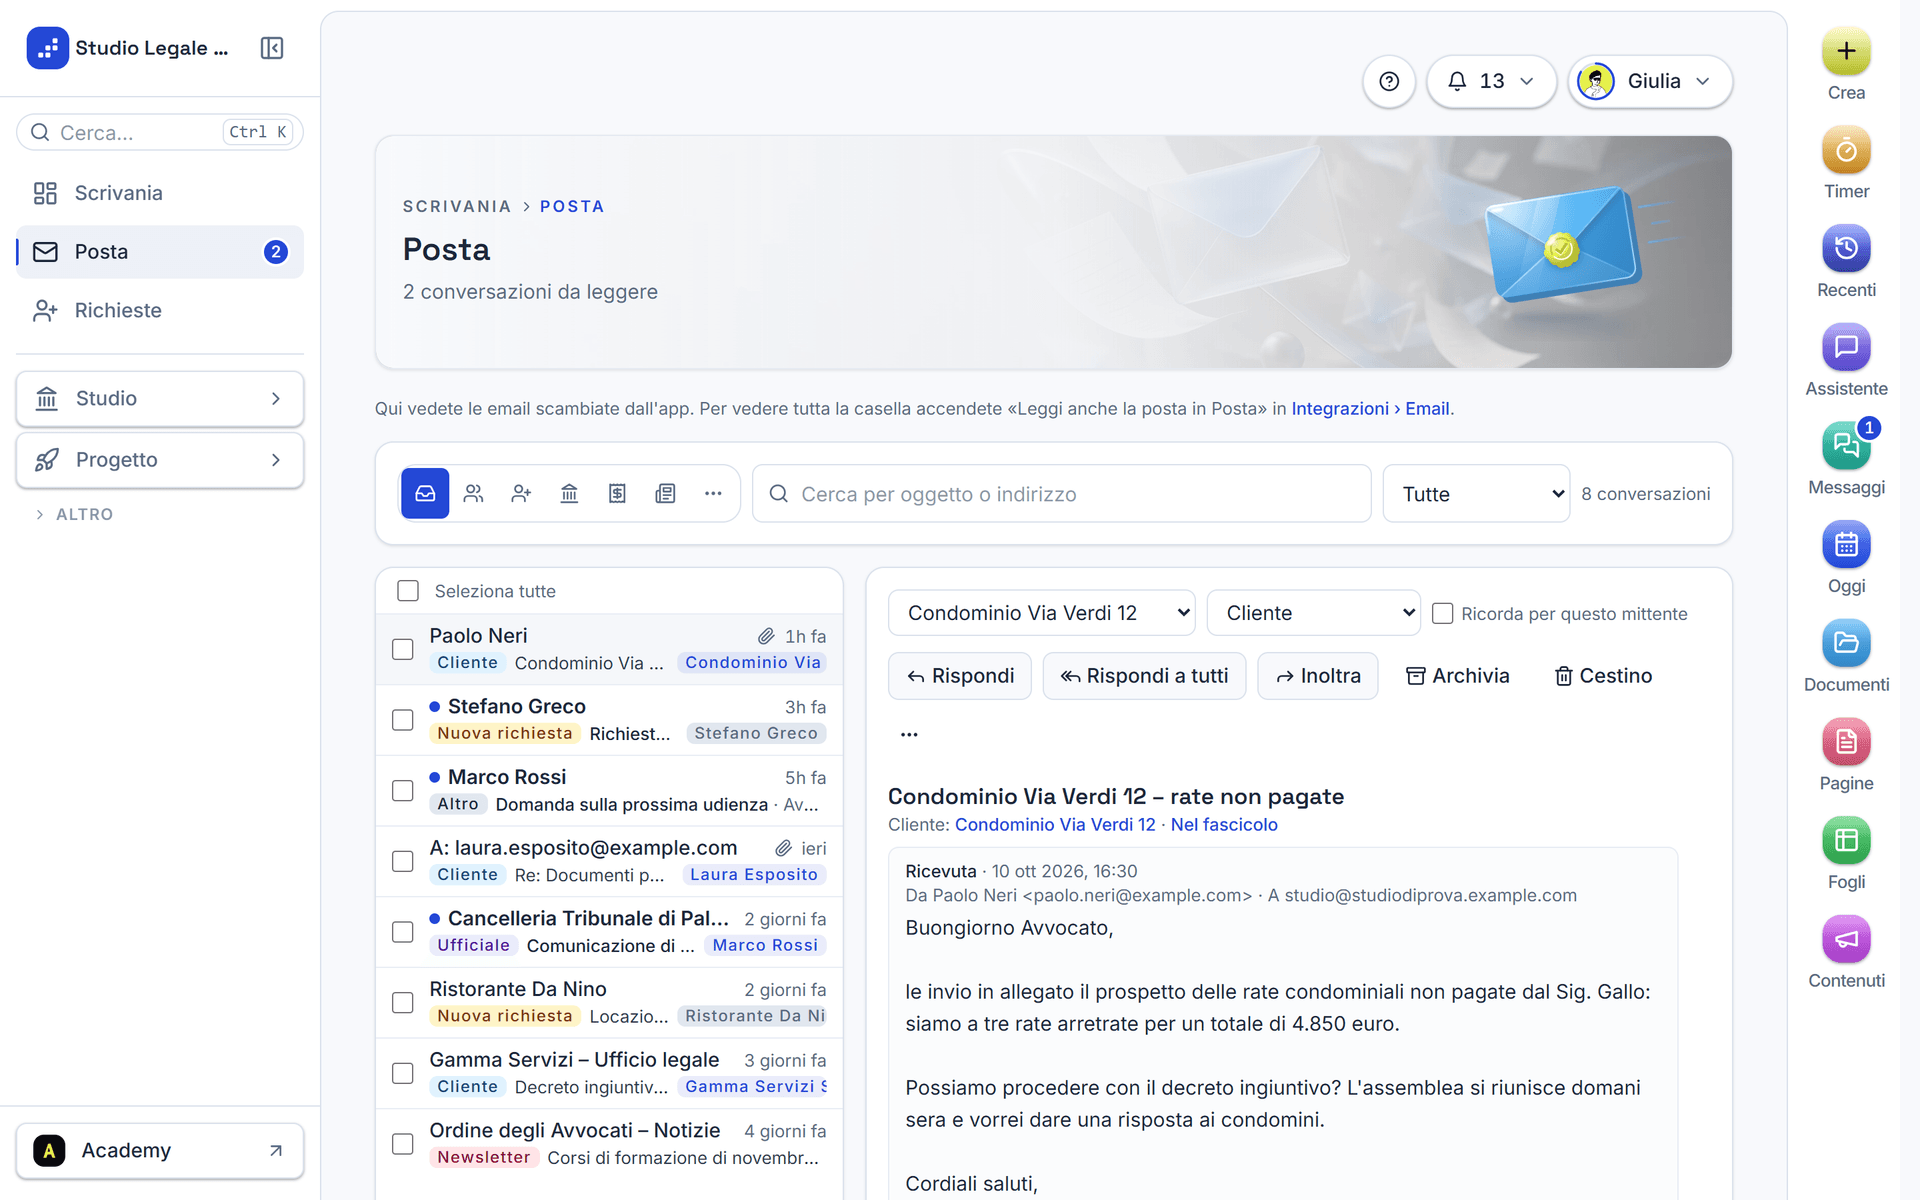Image resolution: width=1920 pixels, height=1200 pixels.
Task: Select the Paolo Neri conversation checkbox
Action: pos(403,649)
